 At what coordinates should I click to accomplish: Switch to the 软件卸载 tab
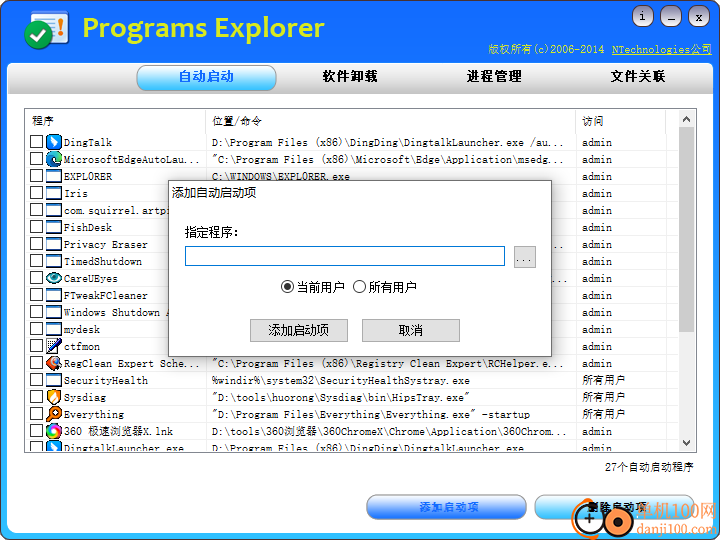pyautogui.click(x=350, y=77)
